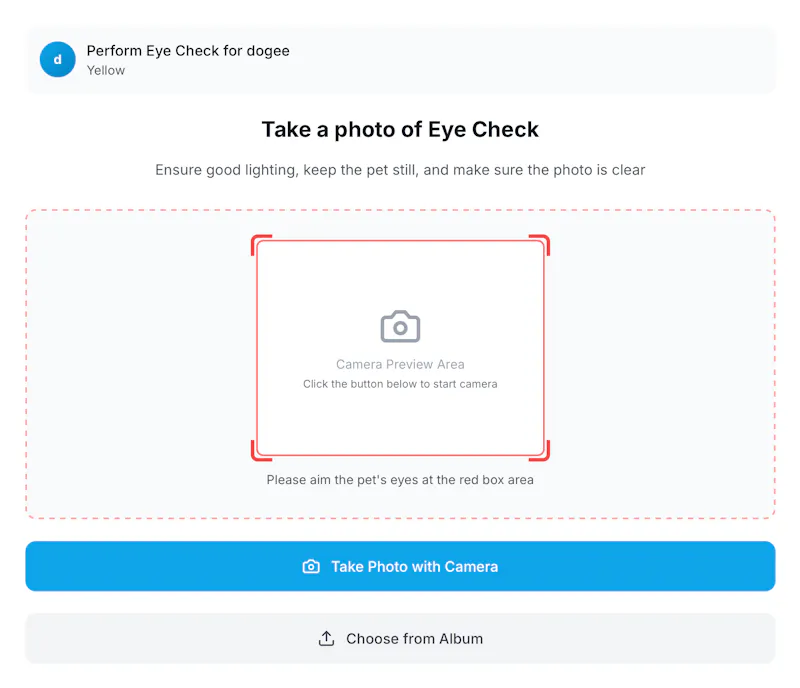
Task: Click the gray camera icon in preview
Action: click(x=400, y=327)
